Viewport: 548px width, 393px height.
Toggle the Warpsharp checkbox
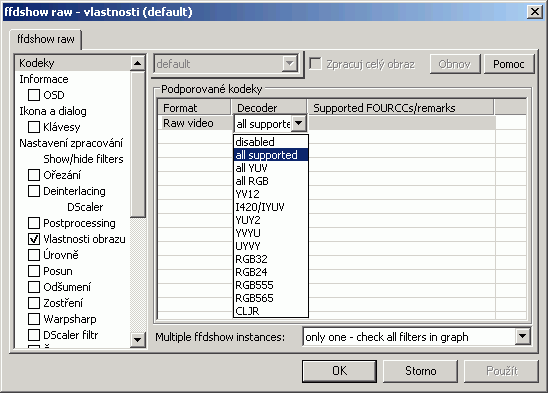click(x=34, y=319)
